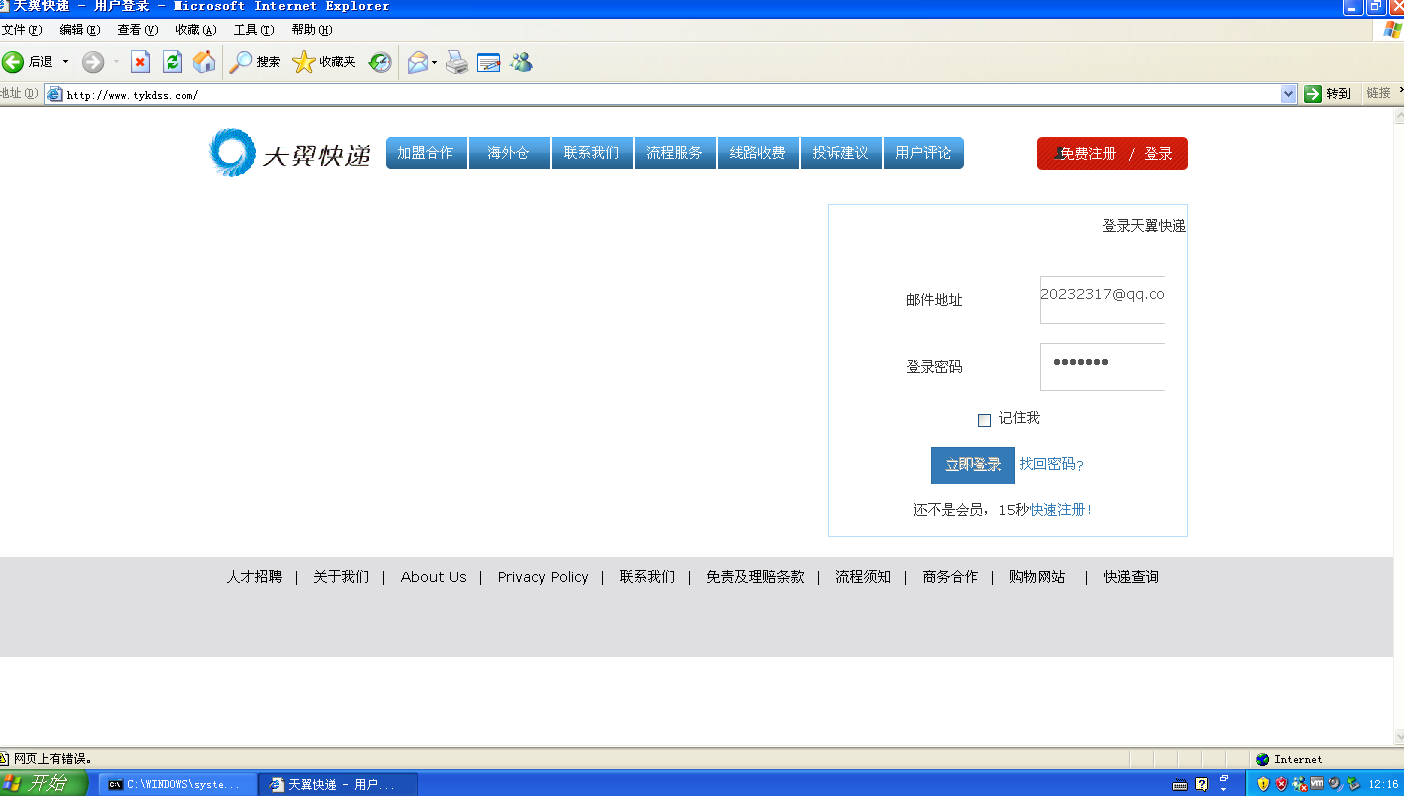Open the Mail icon on toolbar
Image resolution: width=1404 pixels, height=796 pixels.
point(417,62)
